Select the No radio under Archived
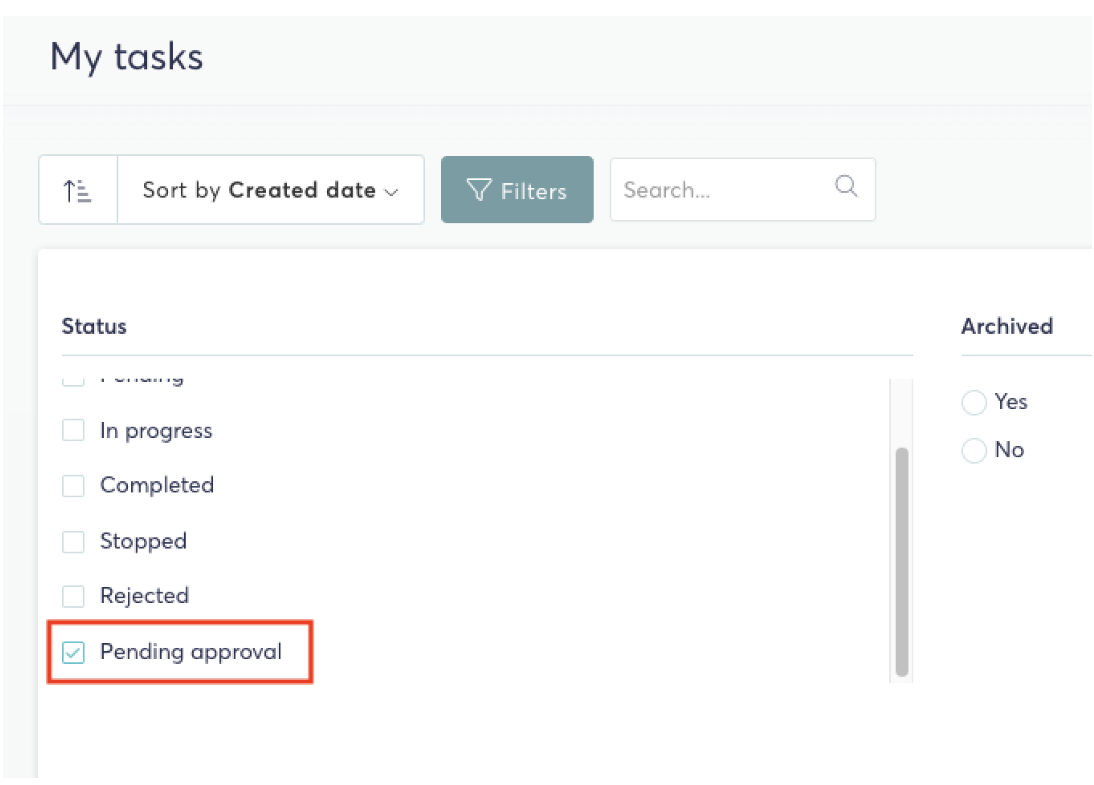 pyautogui.click(x=974, y=450)
